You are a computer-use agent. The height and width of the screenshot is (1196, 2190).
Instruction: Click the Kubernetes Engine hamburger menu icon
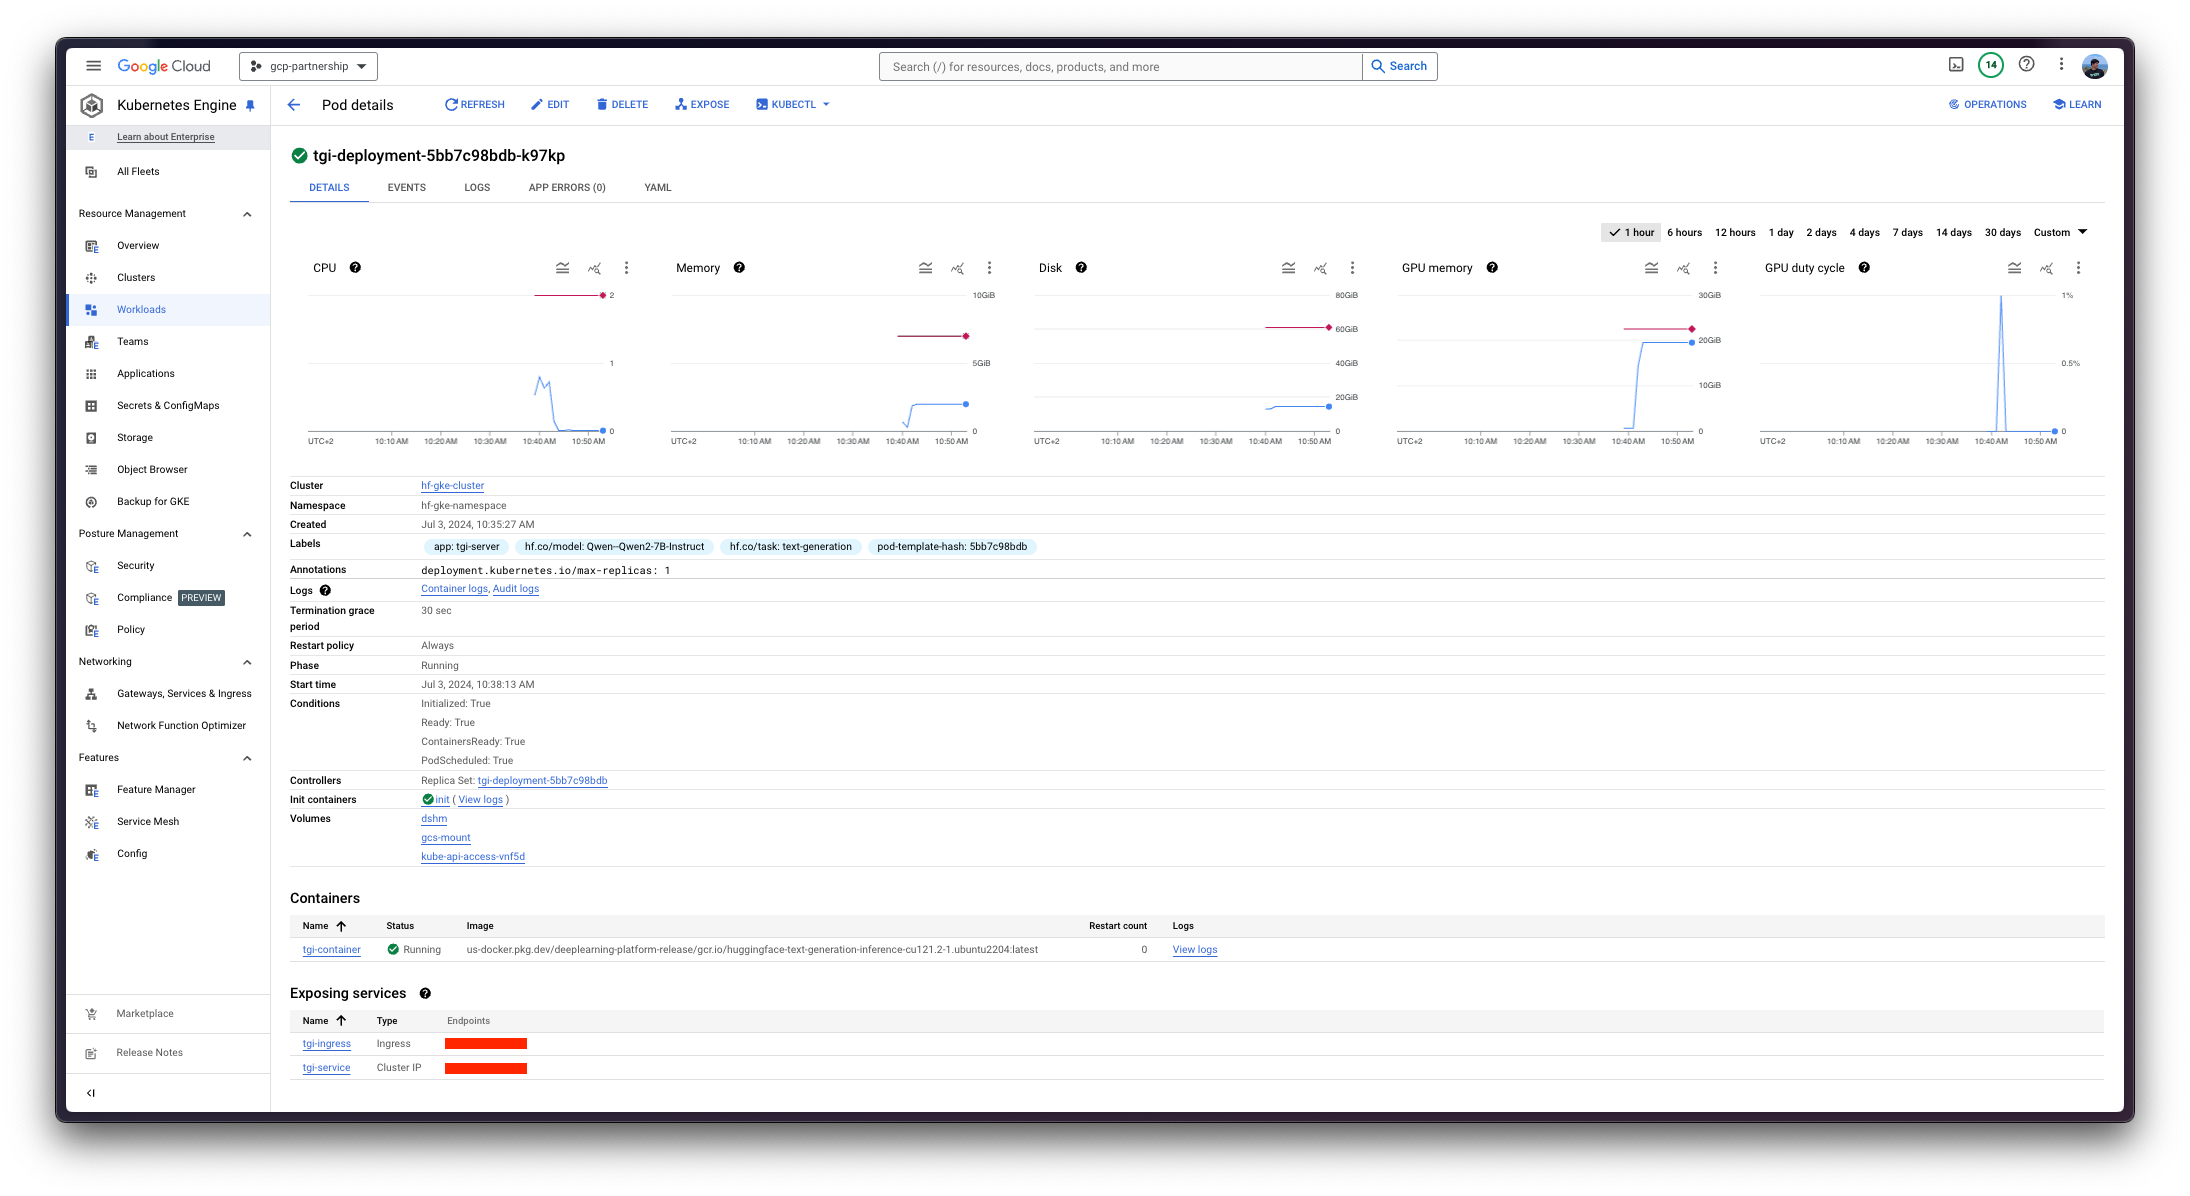point(93,65)
